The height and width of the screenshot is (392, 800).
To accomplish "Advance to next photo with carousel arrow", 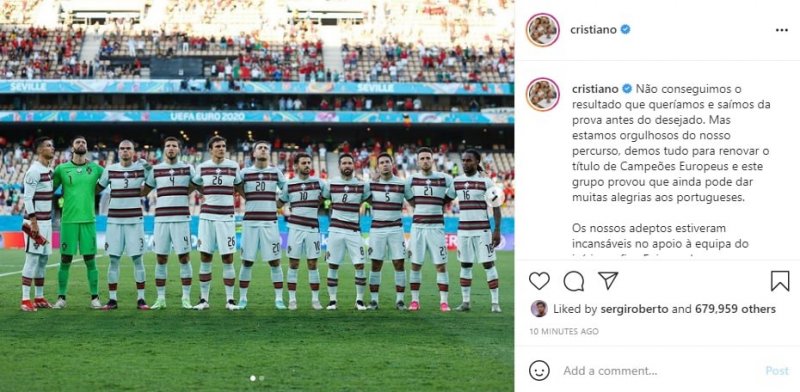I will pos(494,197).
